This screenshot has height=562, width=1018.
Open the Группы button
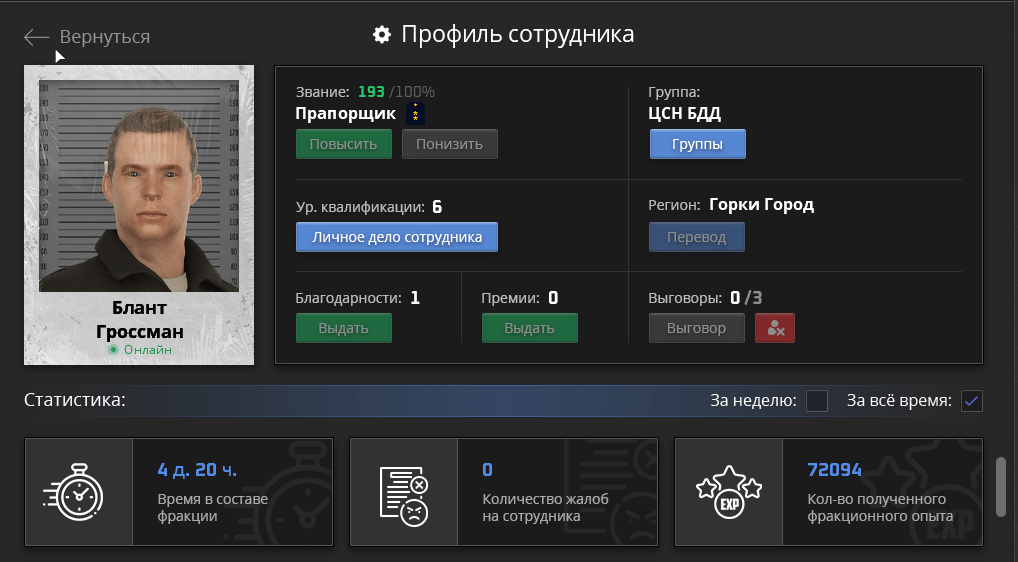pyautogui.click(x=697, y=144)
